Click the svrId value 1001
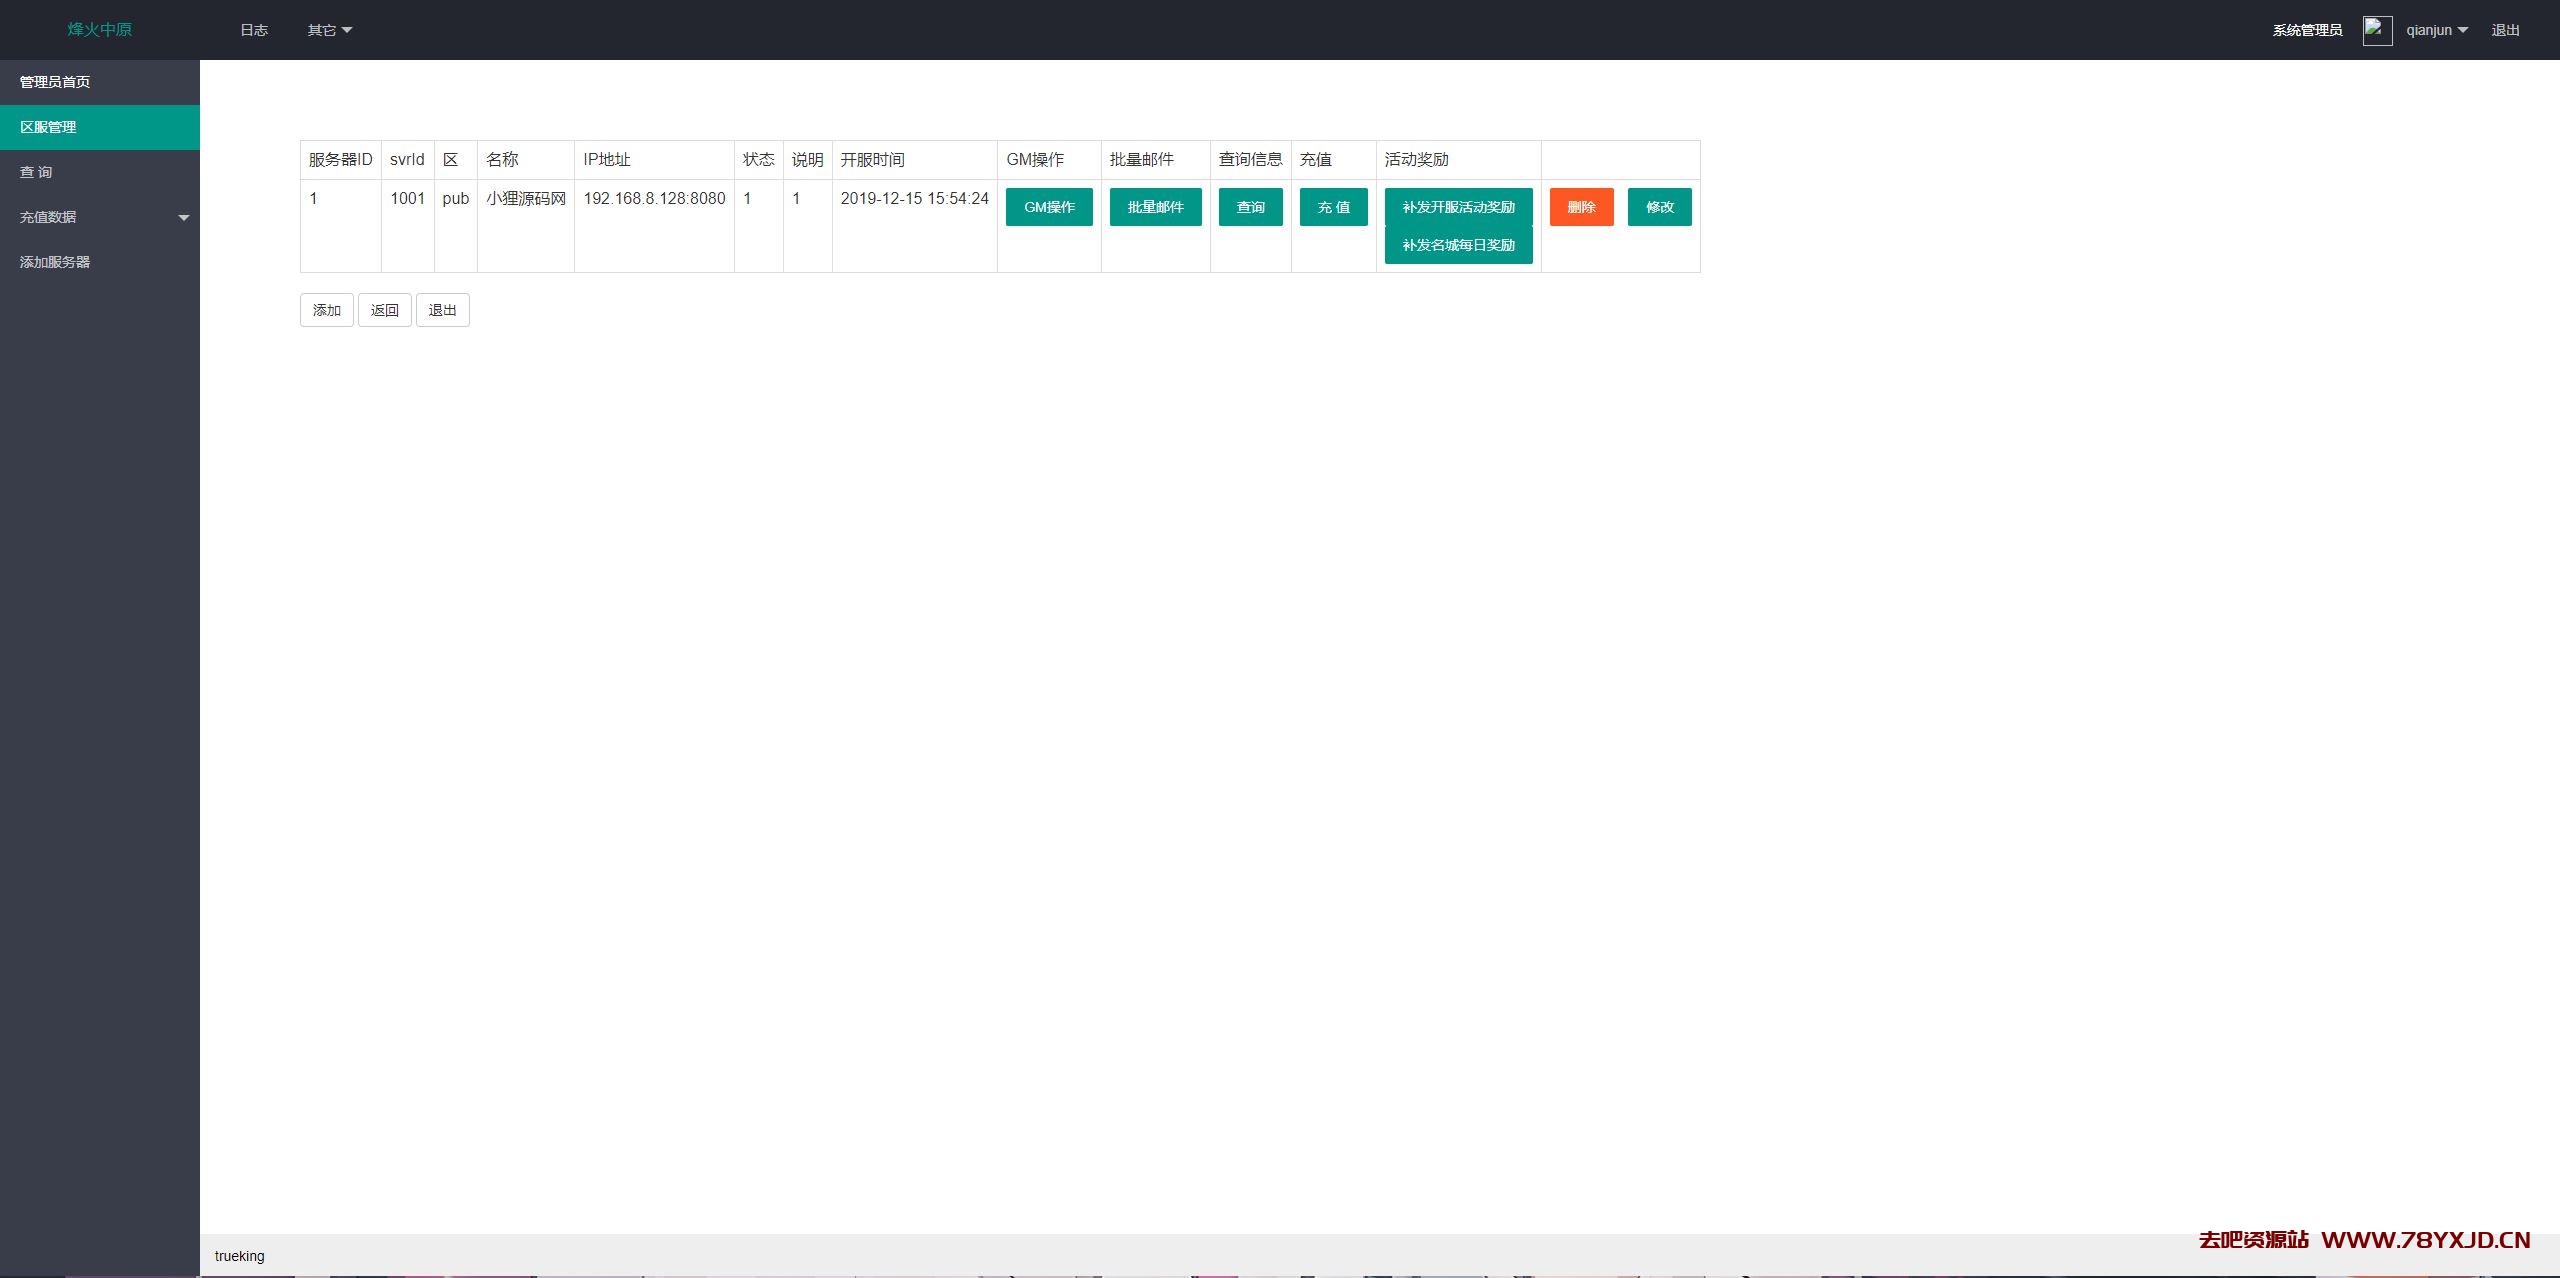The width and height of the screenshot is (2560, 1278). click(x=408, y=198)
